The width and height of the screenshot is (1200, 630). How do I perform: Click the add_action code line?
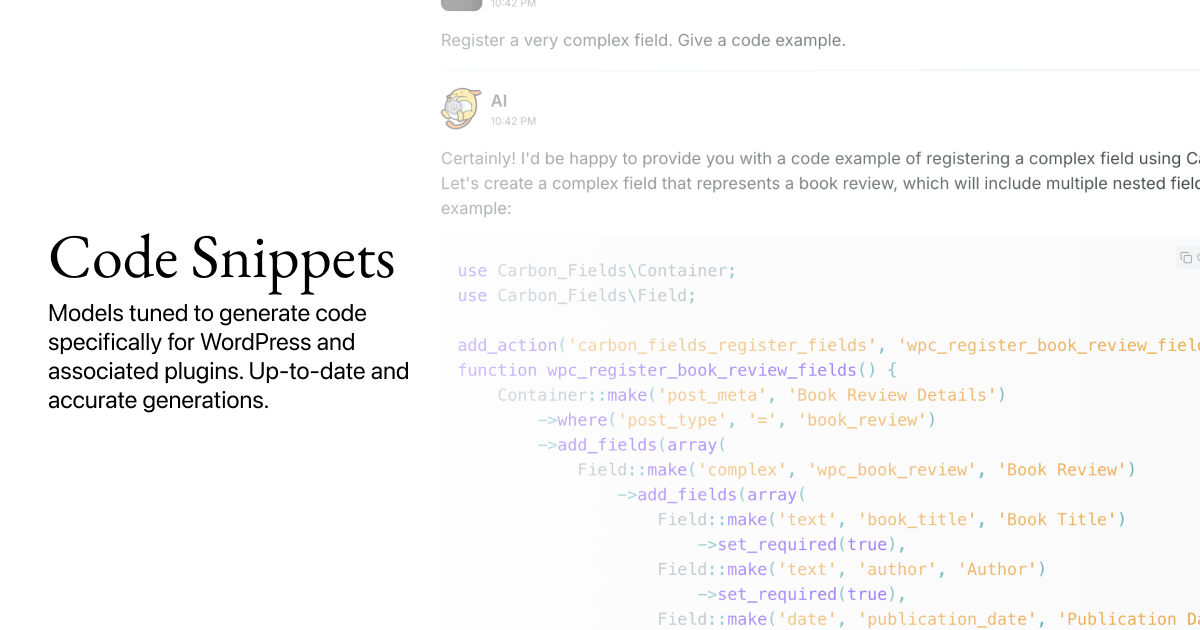[829, 345]
